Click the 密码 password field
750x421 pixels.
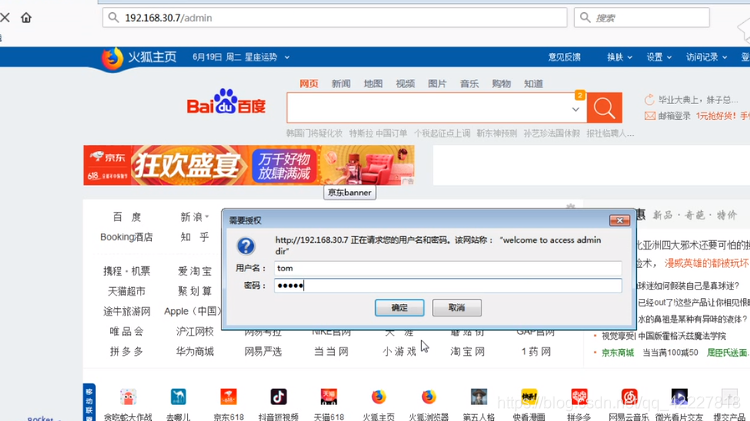[448, 286]
